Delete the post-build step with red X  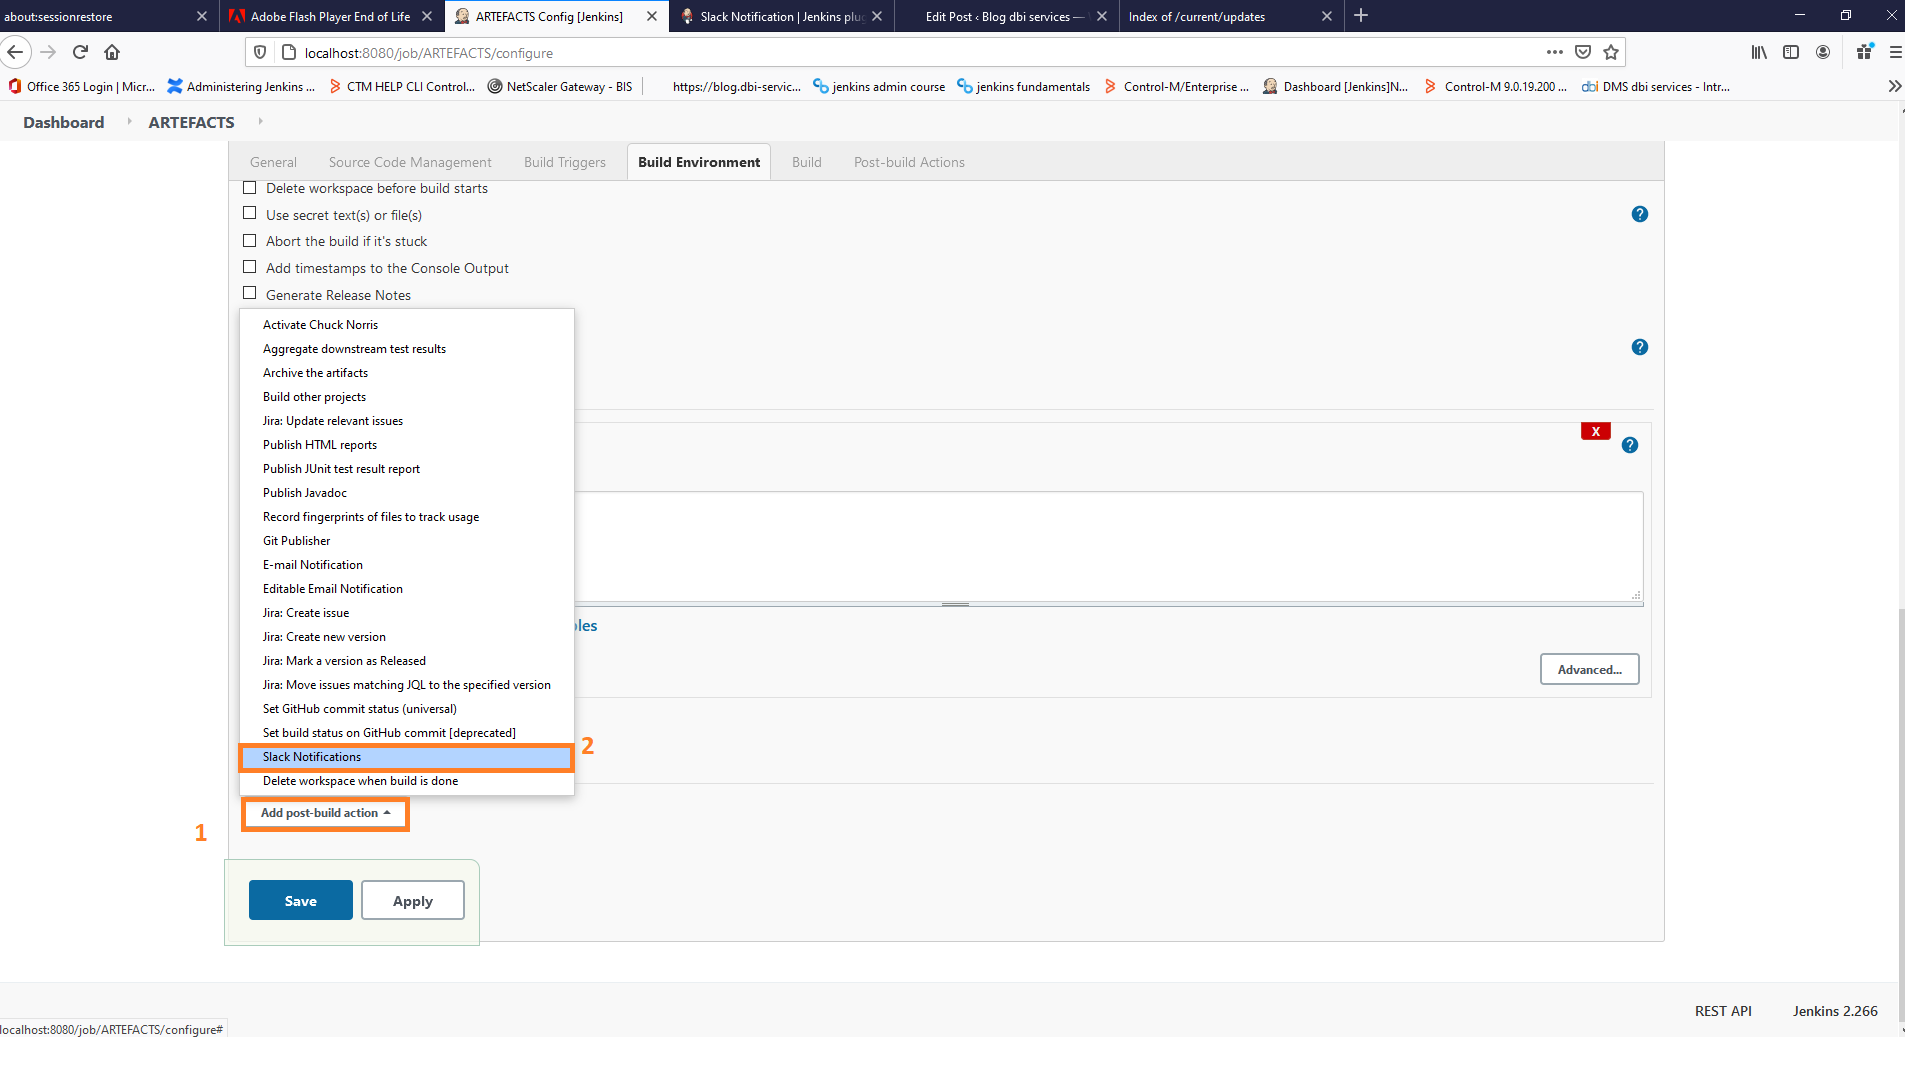pos(1595,431)
